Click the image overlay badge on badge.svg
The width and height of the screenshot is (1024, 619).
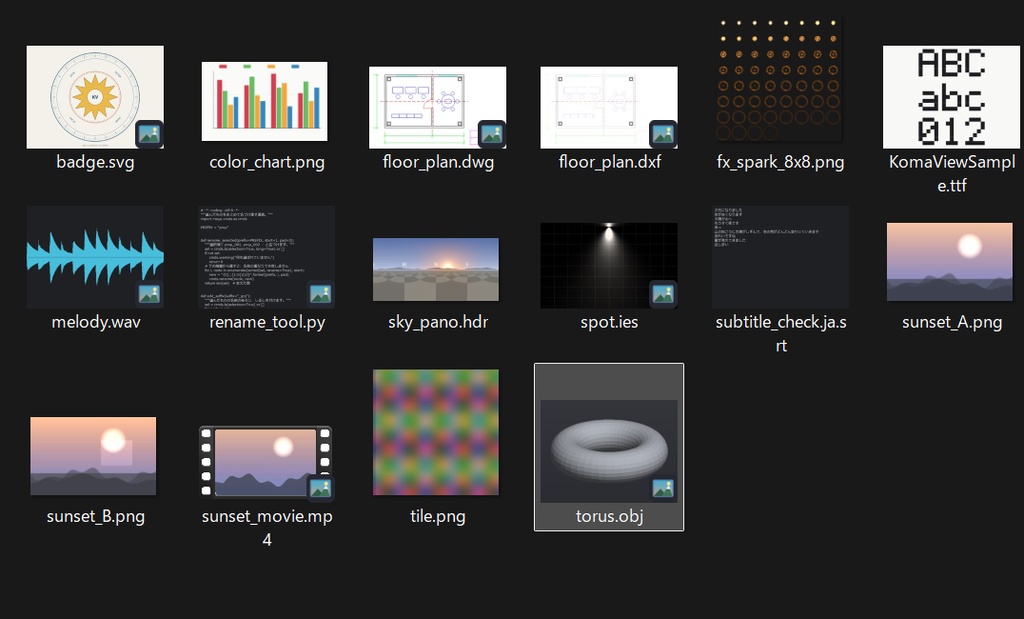(x=149, y=135)
